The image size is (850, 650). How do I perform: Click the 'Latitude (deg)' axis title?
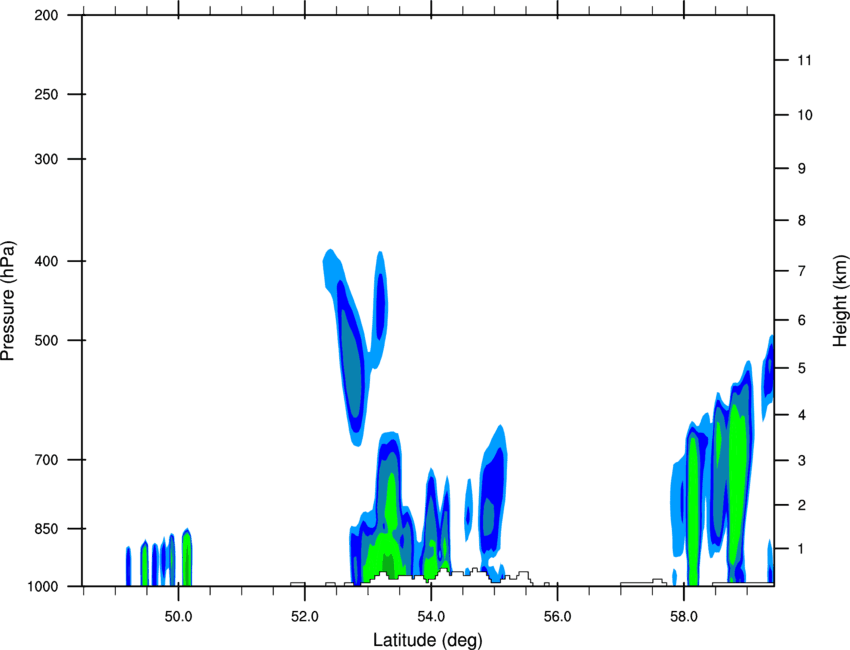(428, 640)
